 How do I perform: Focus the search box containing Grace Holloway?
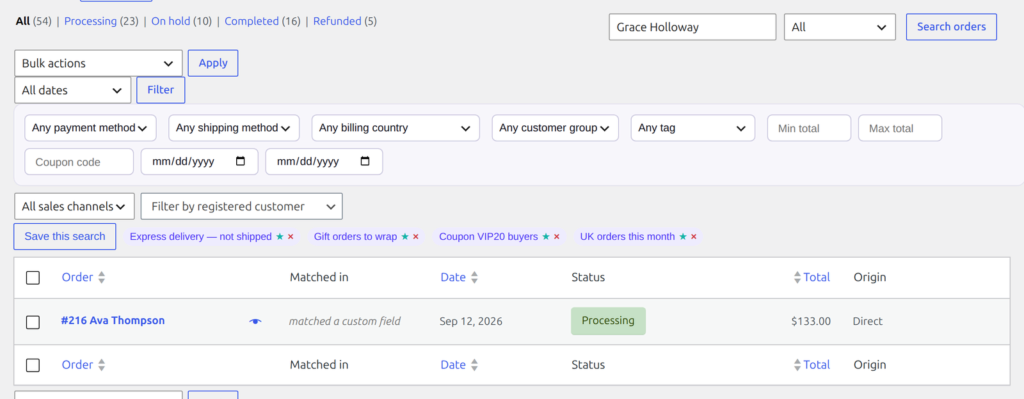coord(692,27)
